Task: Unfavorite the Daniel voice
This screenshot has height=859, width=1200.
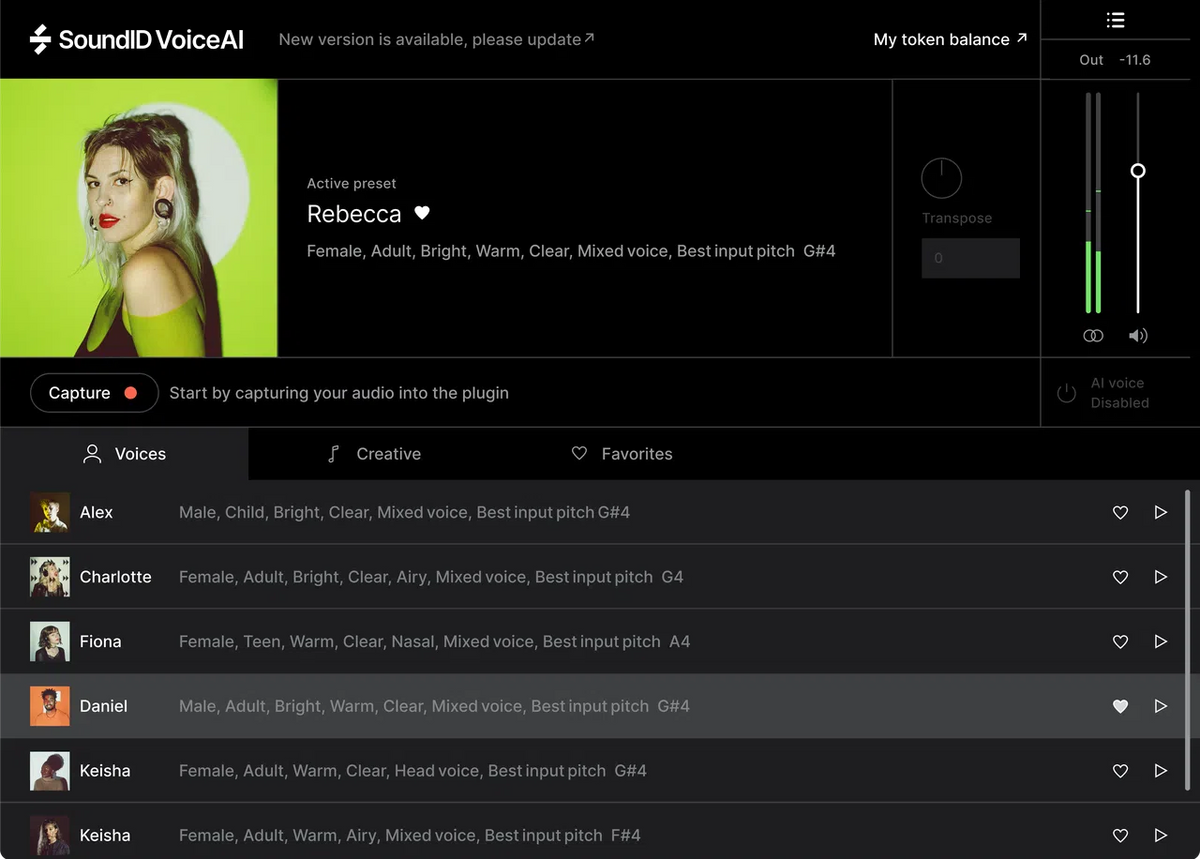Action: click(1120, 706)
